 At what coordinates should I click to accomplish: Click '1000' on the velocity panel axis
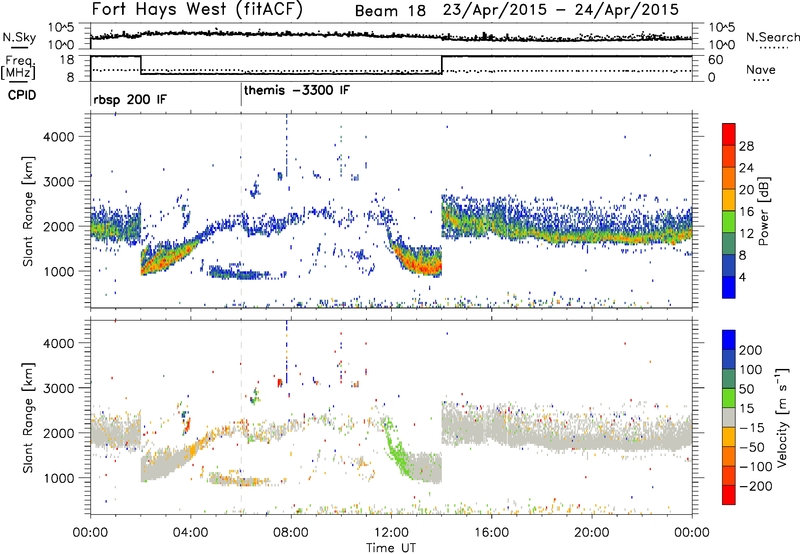coord(58,478)
